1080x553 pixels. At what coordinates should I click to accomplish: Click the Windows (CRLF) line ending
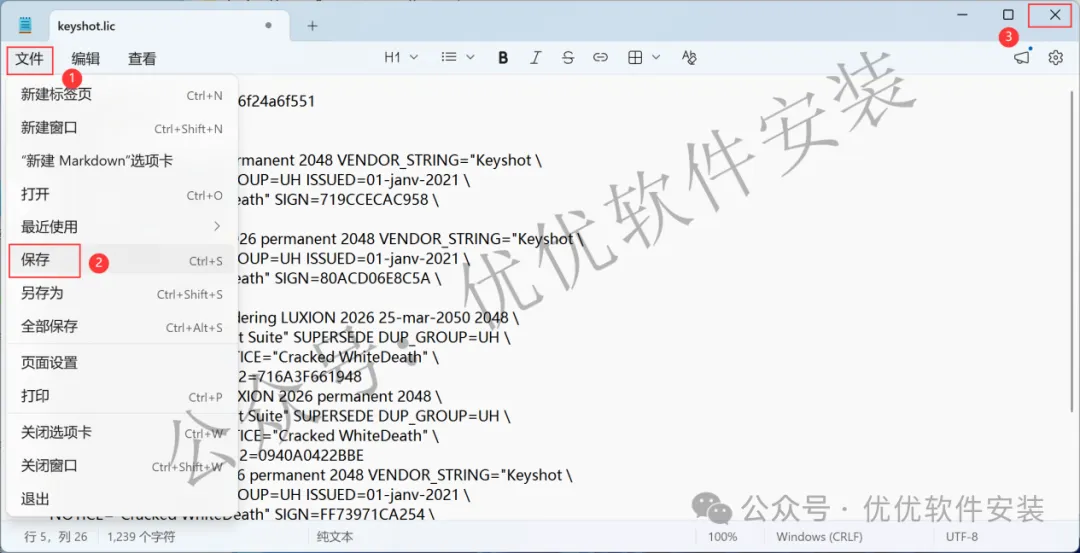[819, 536]
